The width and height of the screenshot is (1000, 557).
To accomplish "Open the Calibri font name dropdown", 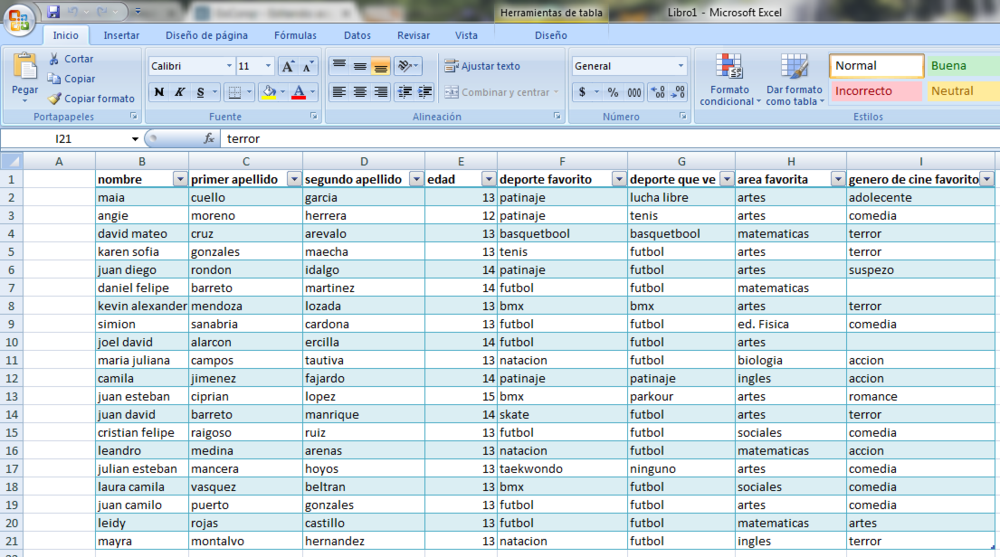I will [x=227, y=66].
